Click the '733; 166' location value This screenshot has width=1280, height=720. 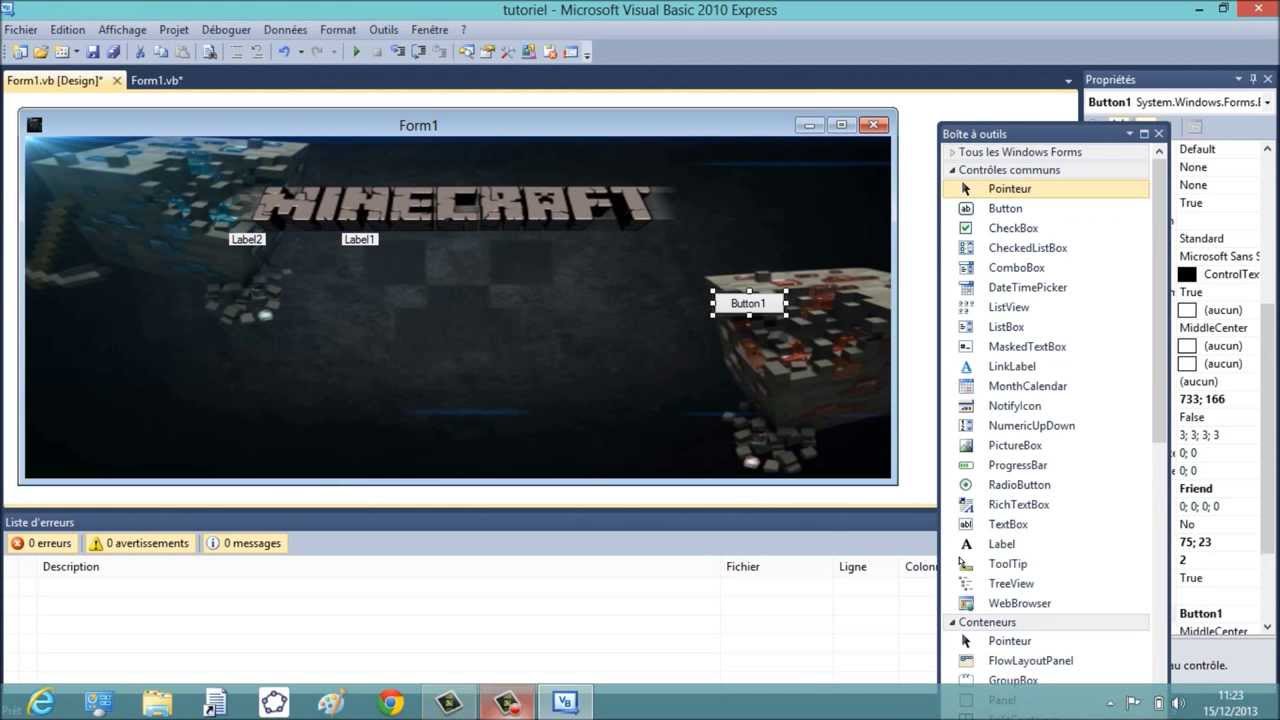[x=1202, y=399]
